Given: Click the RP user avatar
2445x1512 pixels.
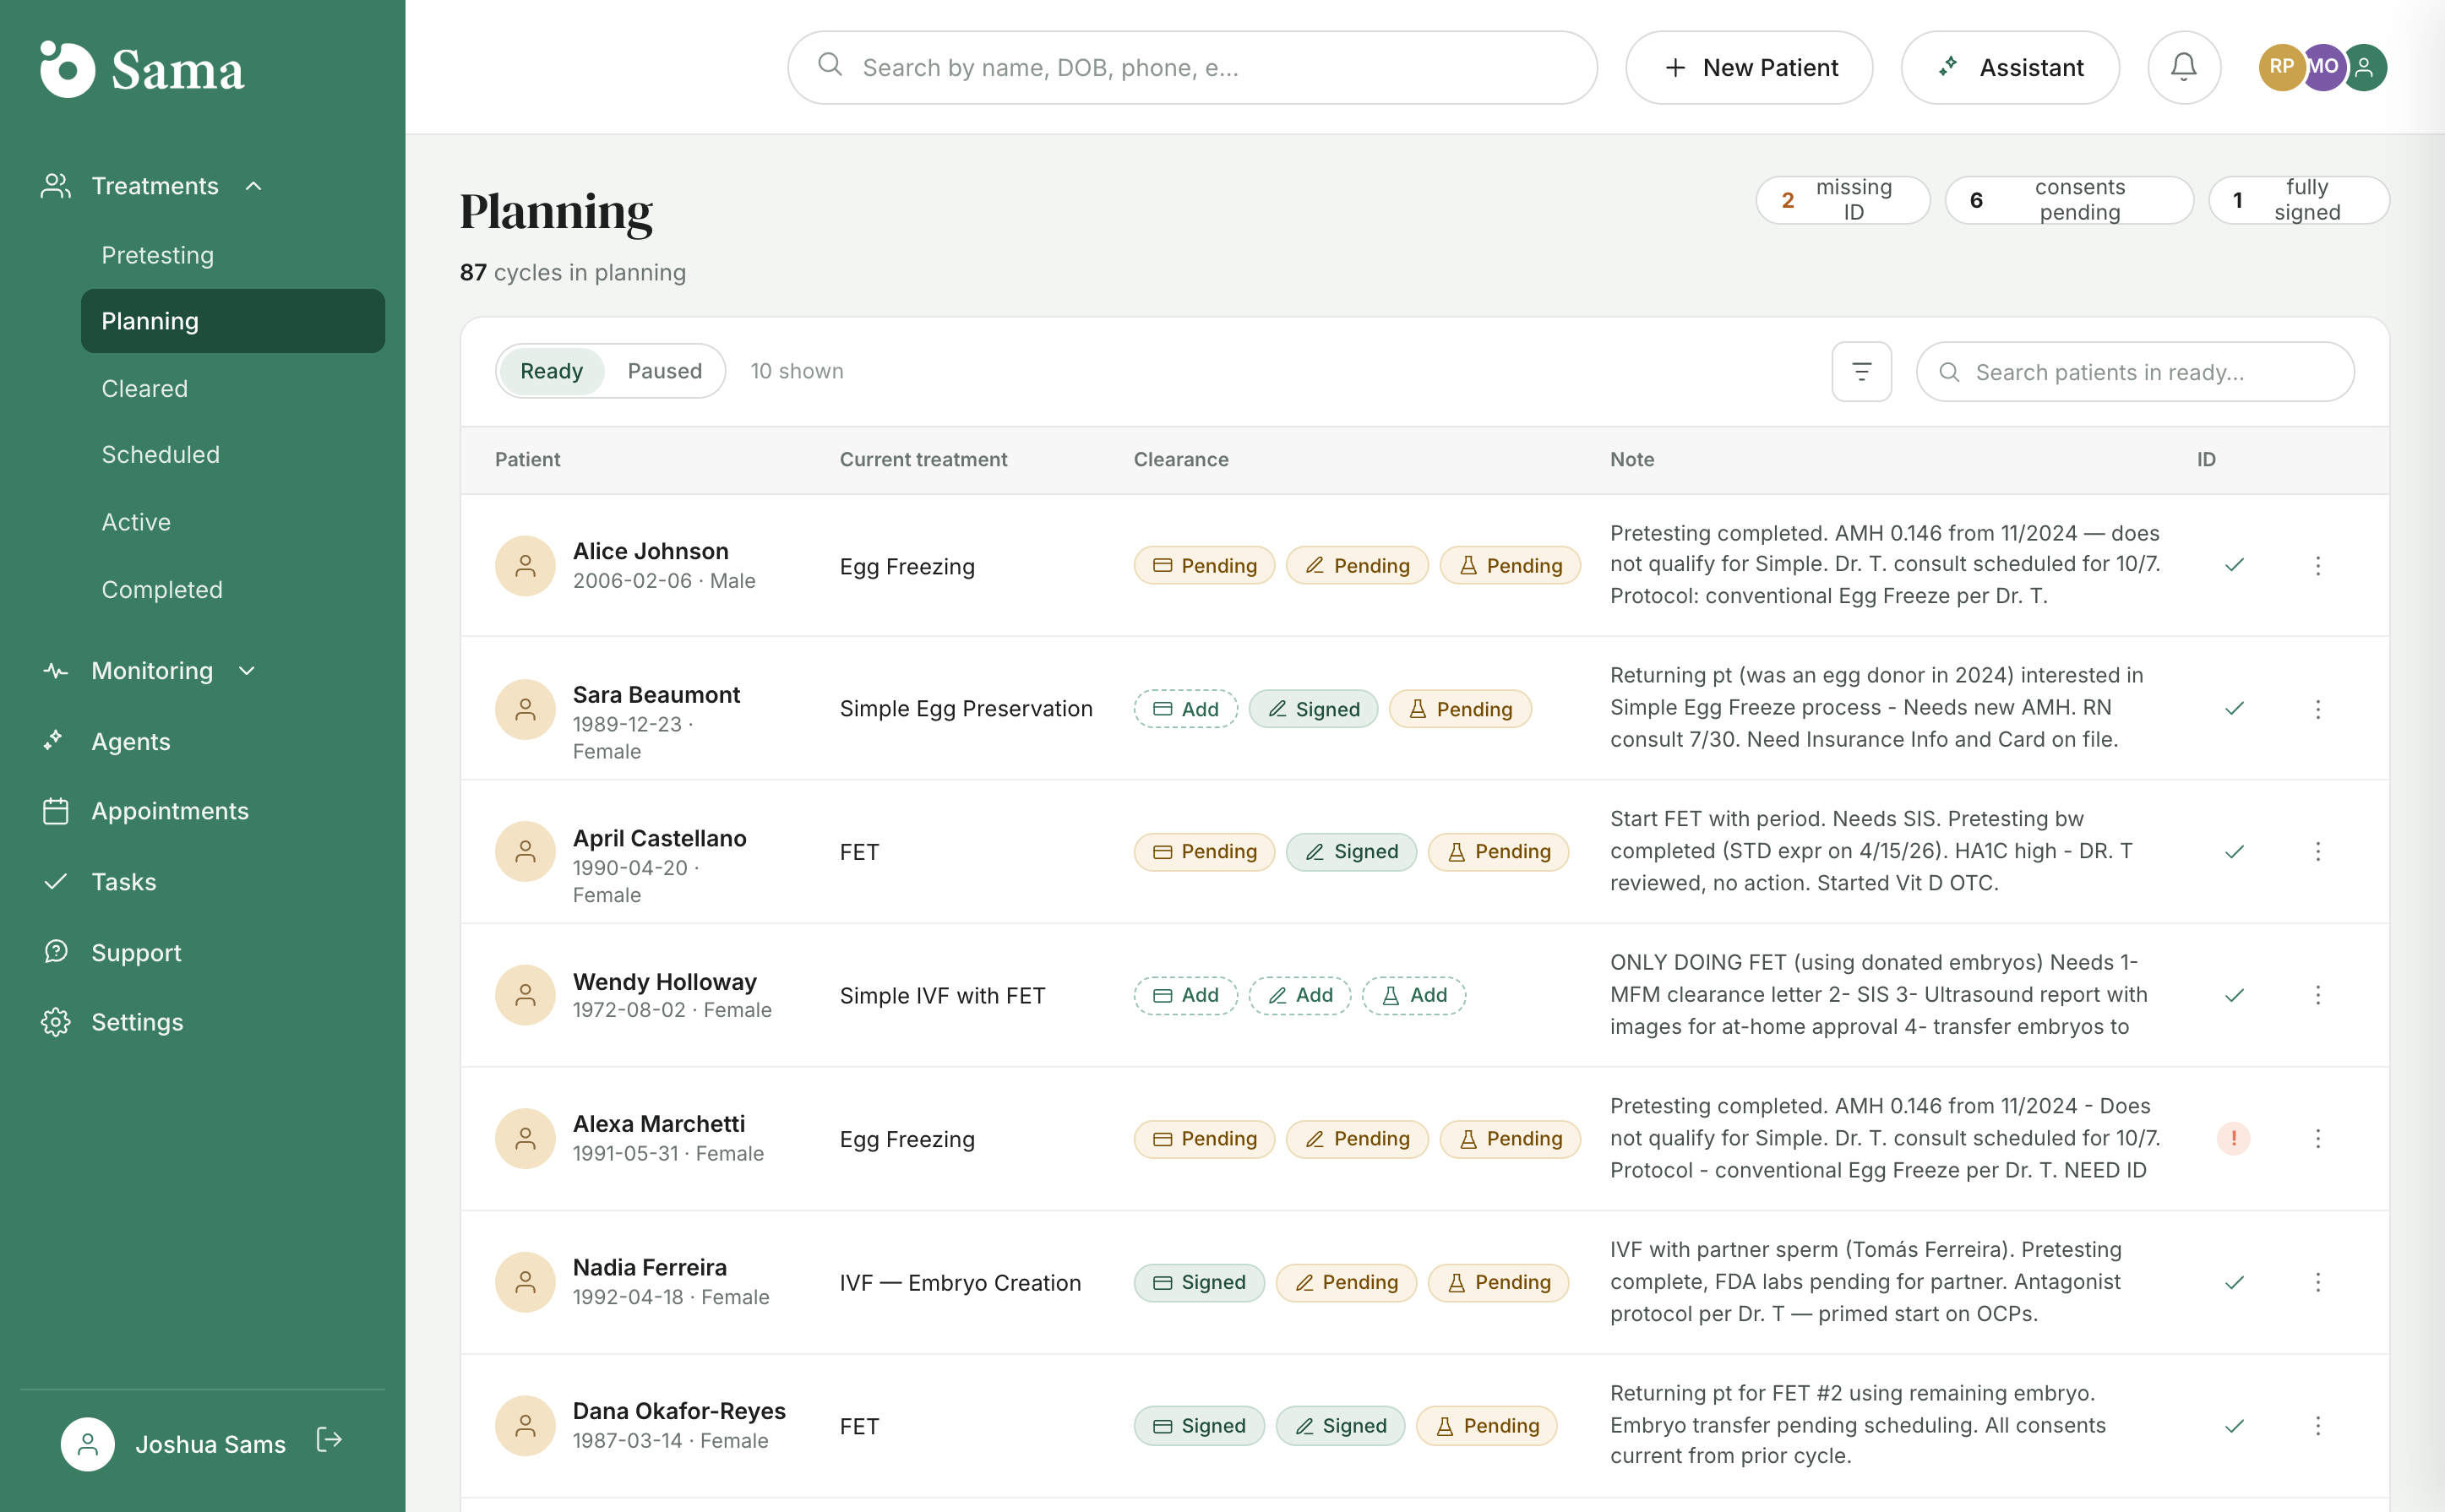Looking at the screenshot, I should [2281, 67].
